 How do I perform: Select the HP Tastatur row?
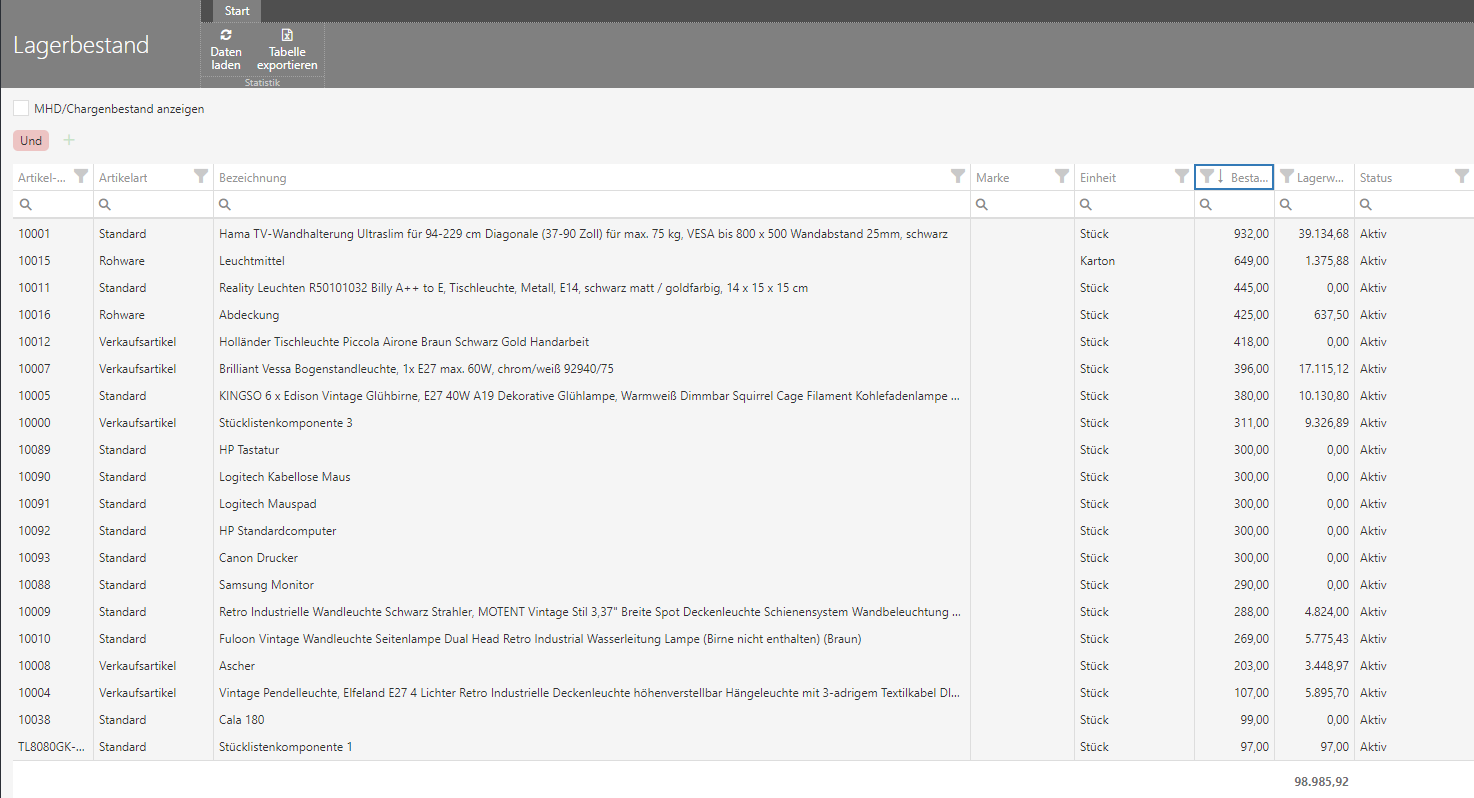tap(743, 450)
